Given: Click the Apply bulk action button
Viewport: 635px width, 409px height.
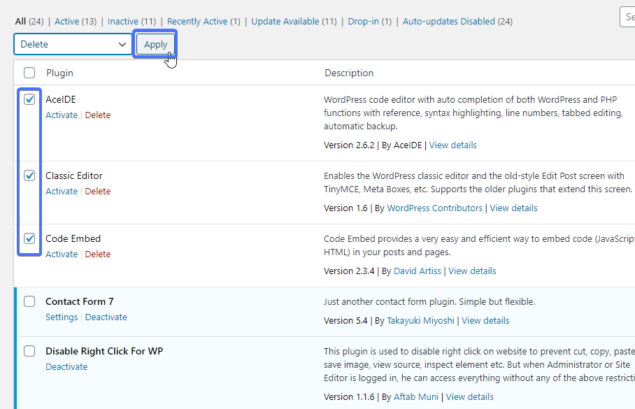Looking at the screenshot, I should 156,44.
